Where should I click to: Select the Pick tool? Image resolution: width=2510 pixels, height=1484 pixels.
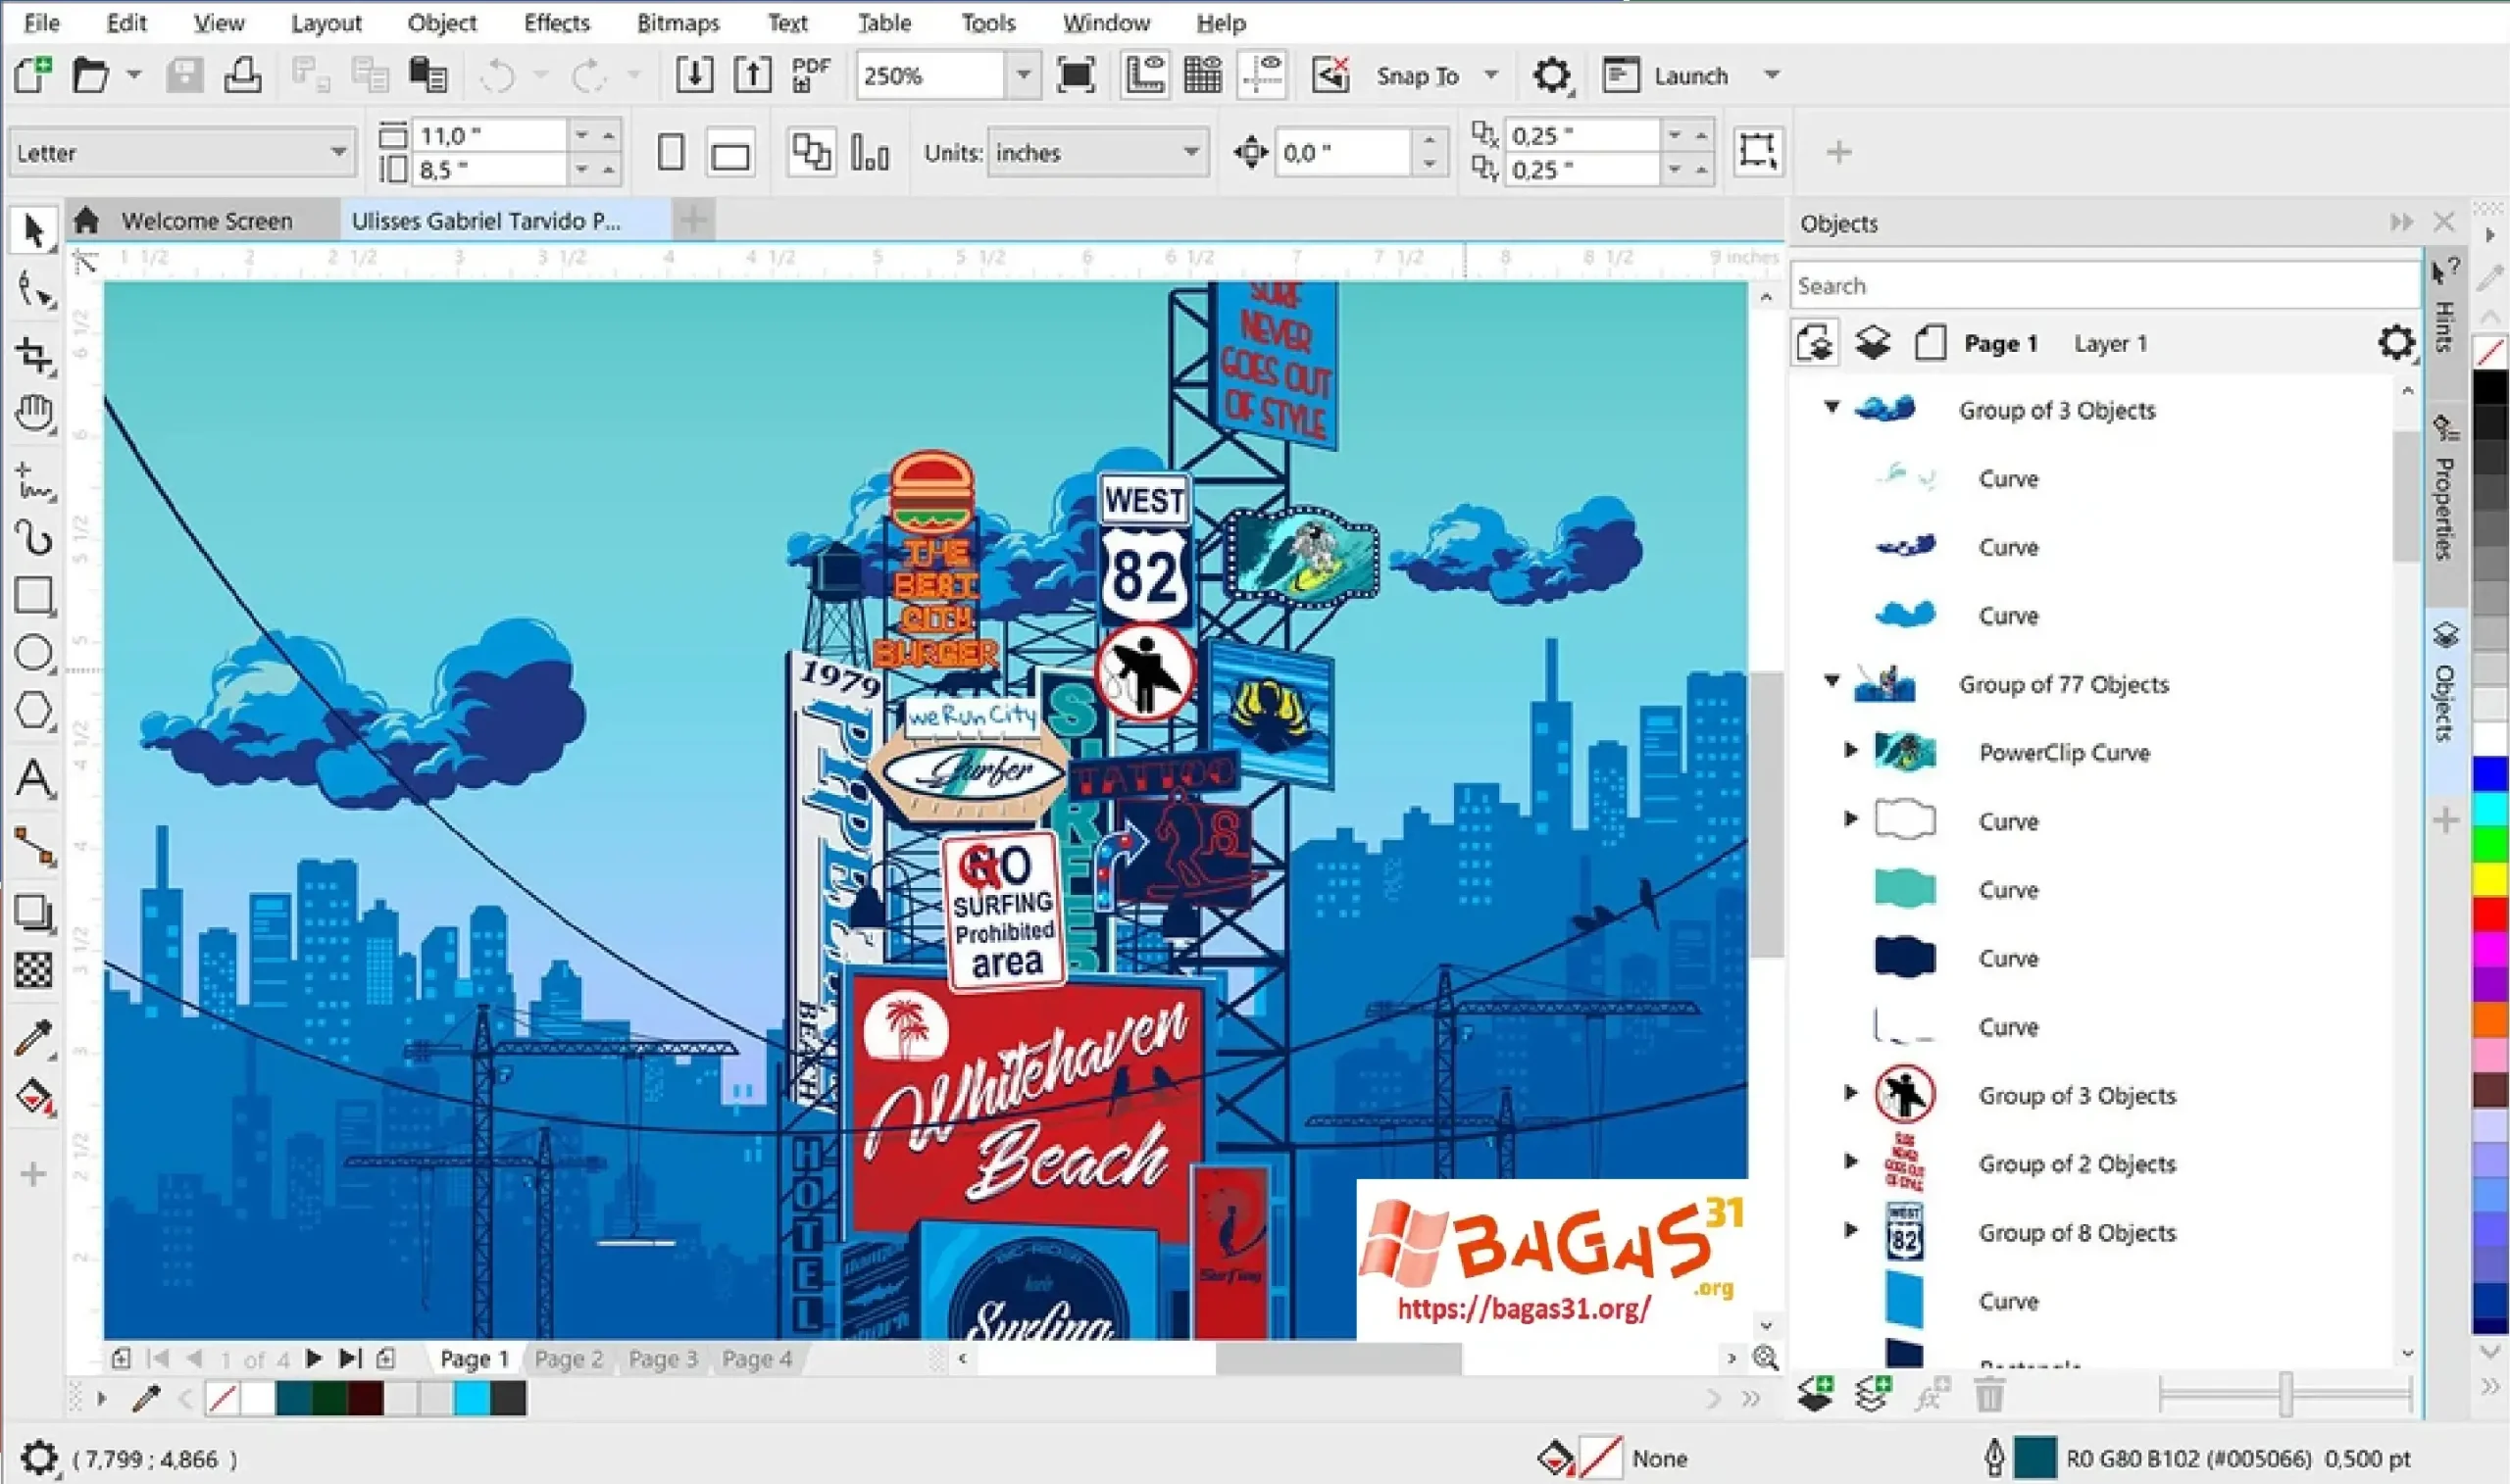coord(33,229)
